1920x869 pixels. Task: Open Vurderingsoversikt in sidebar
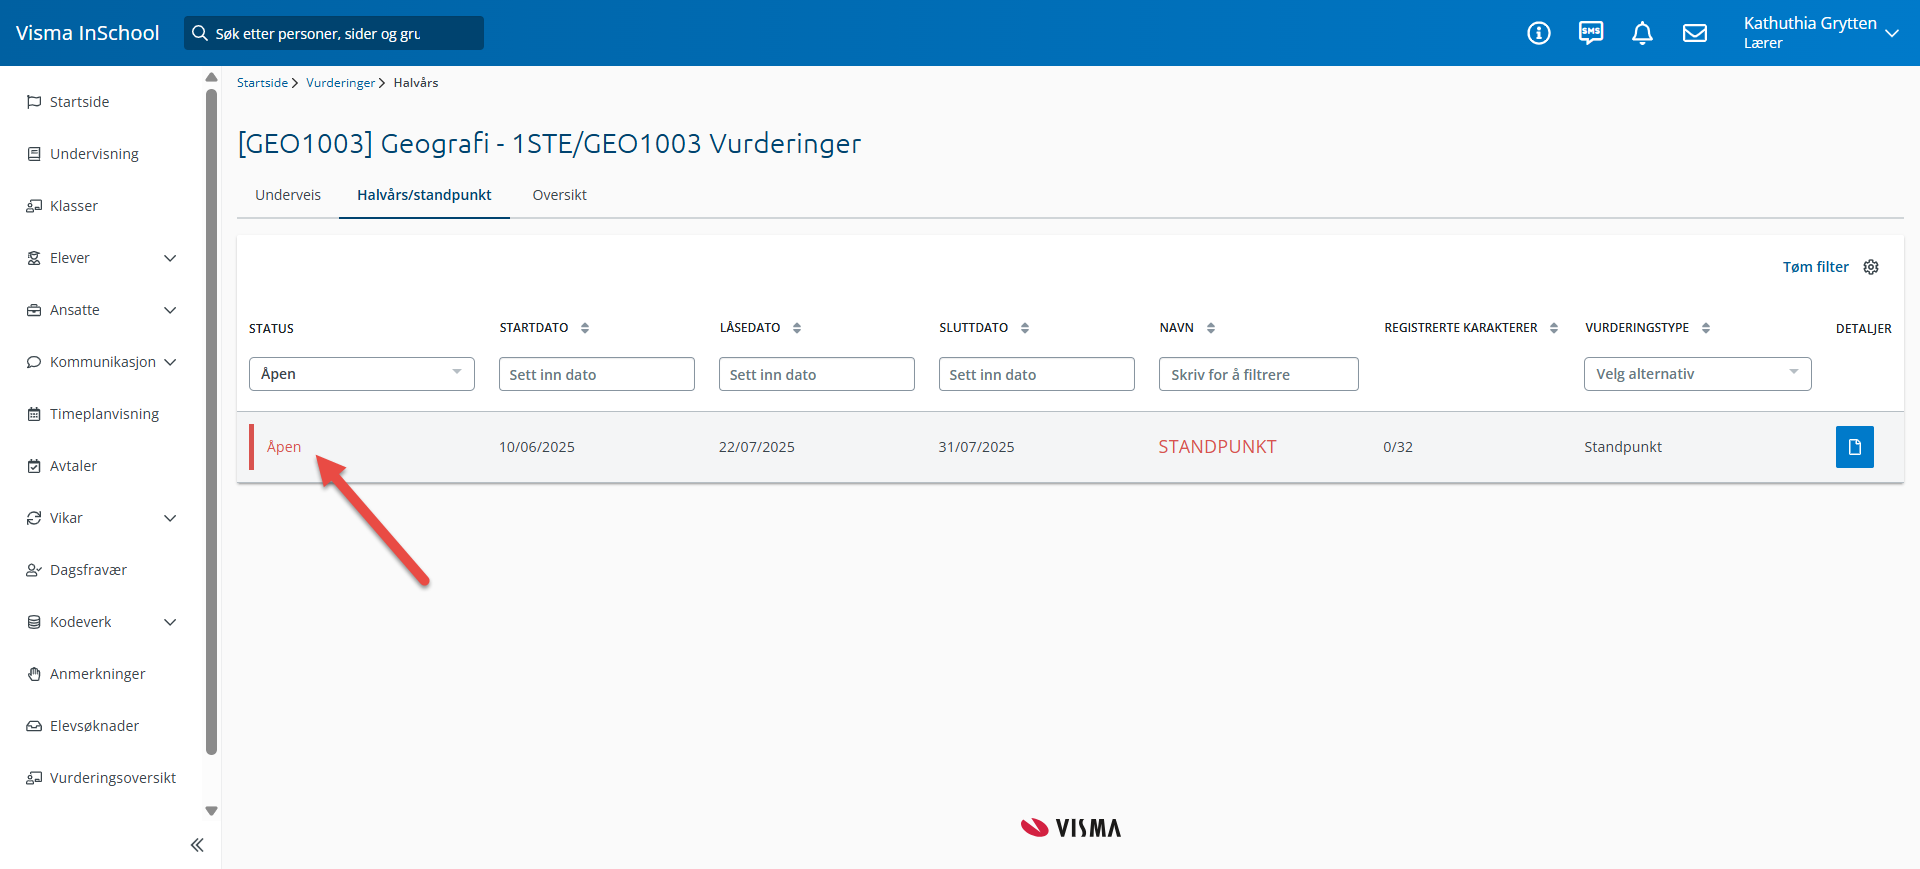[113, 778]
